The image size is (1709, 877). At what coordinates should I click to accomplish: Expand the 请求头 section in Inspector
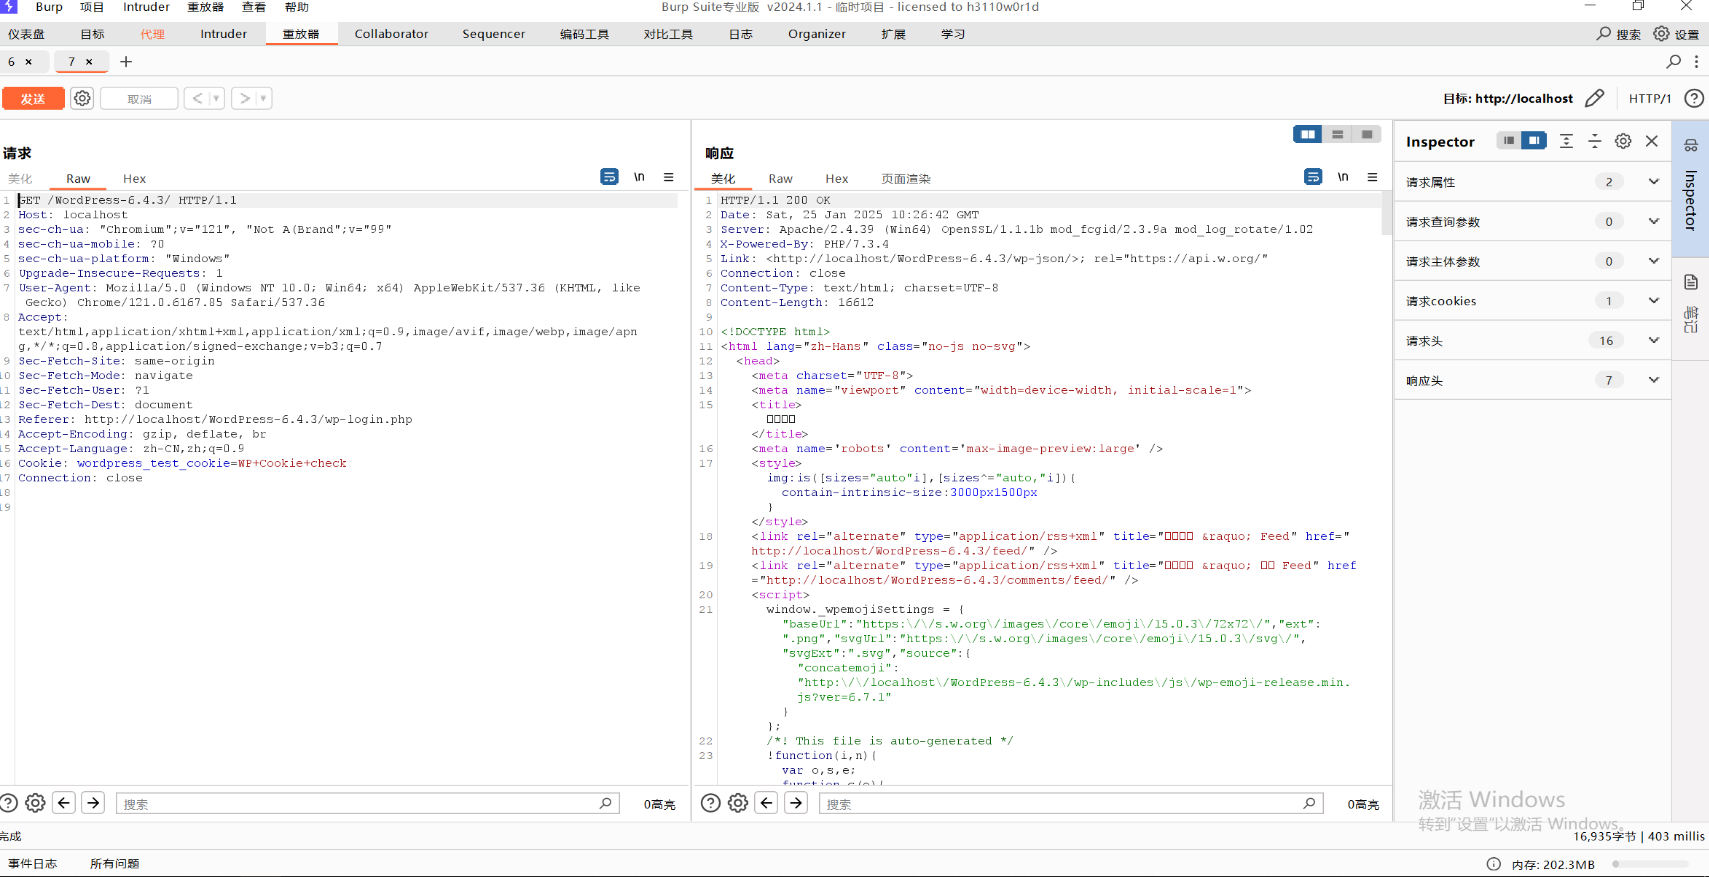coord(1653,341)
